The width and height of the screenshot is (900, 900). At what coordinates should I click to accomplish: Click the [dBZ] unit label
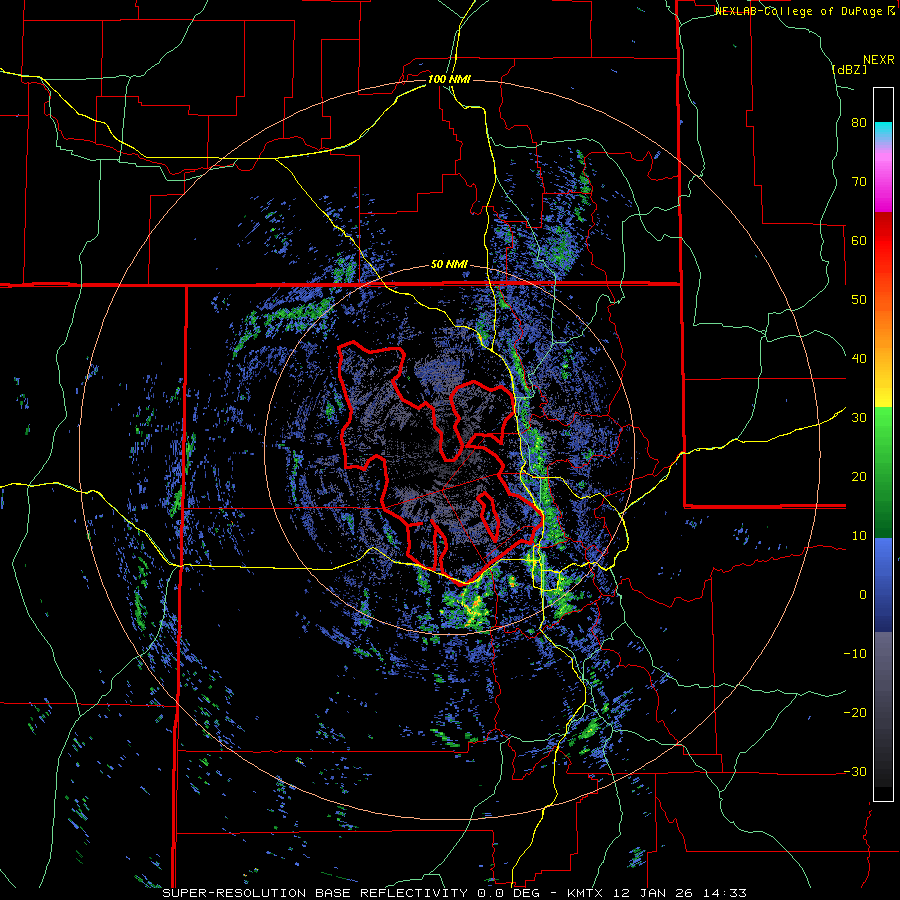point(849,69)
